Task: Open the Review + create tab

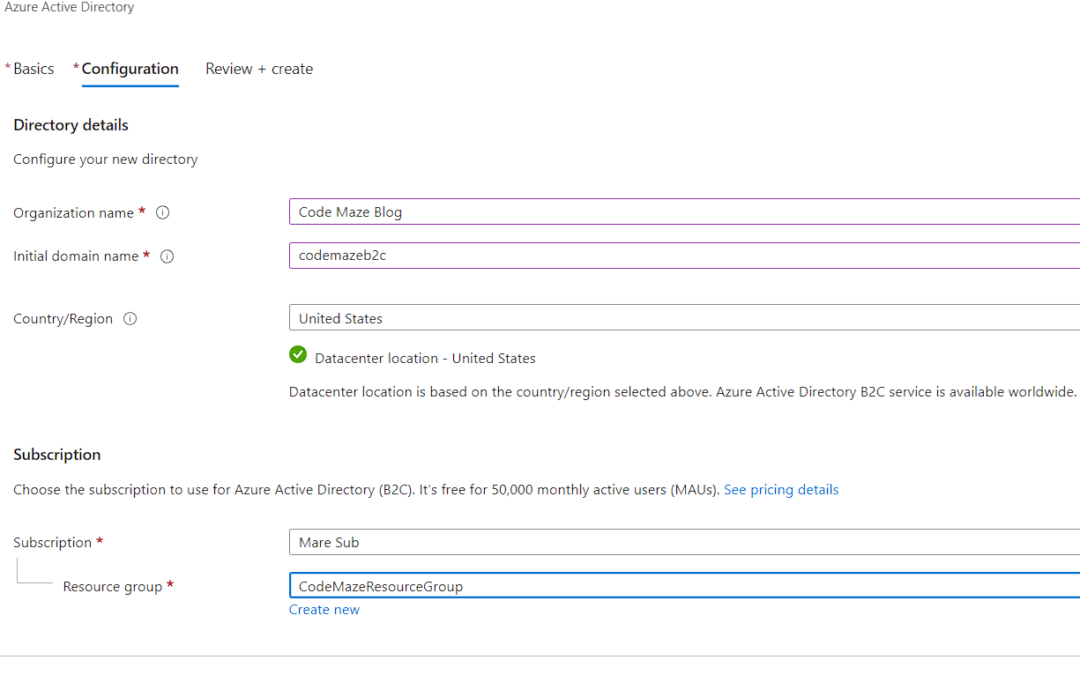Action: click(259, 69)
